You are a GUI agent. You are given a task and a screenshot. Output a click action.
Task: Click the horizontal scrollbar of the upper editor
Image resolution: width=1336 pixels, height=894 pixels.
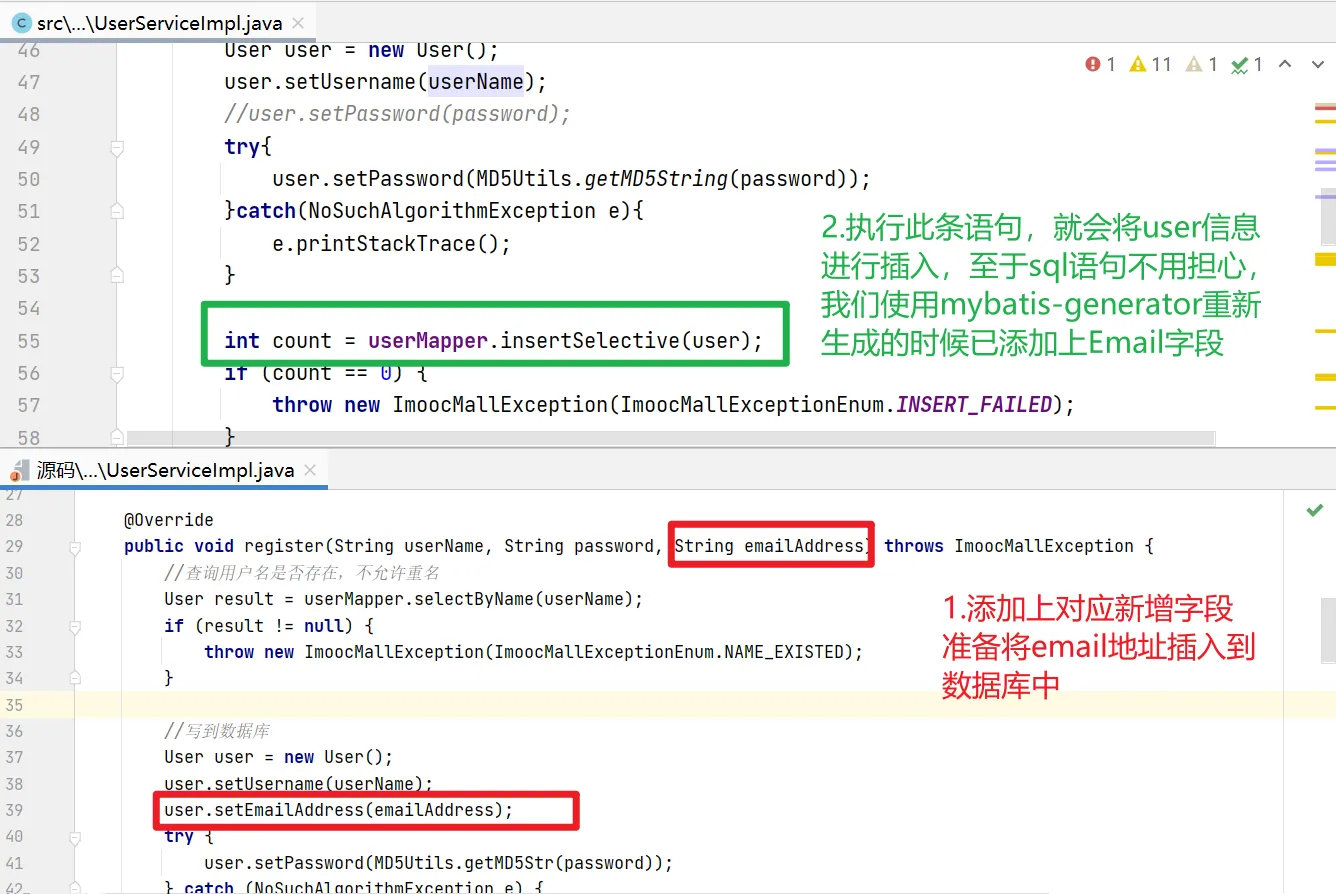[671, 438]
